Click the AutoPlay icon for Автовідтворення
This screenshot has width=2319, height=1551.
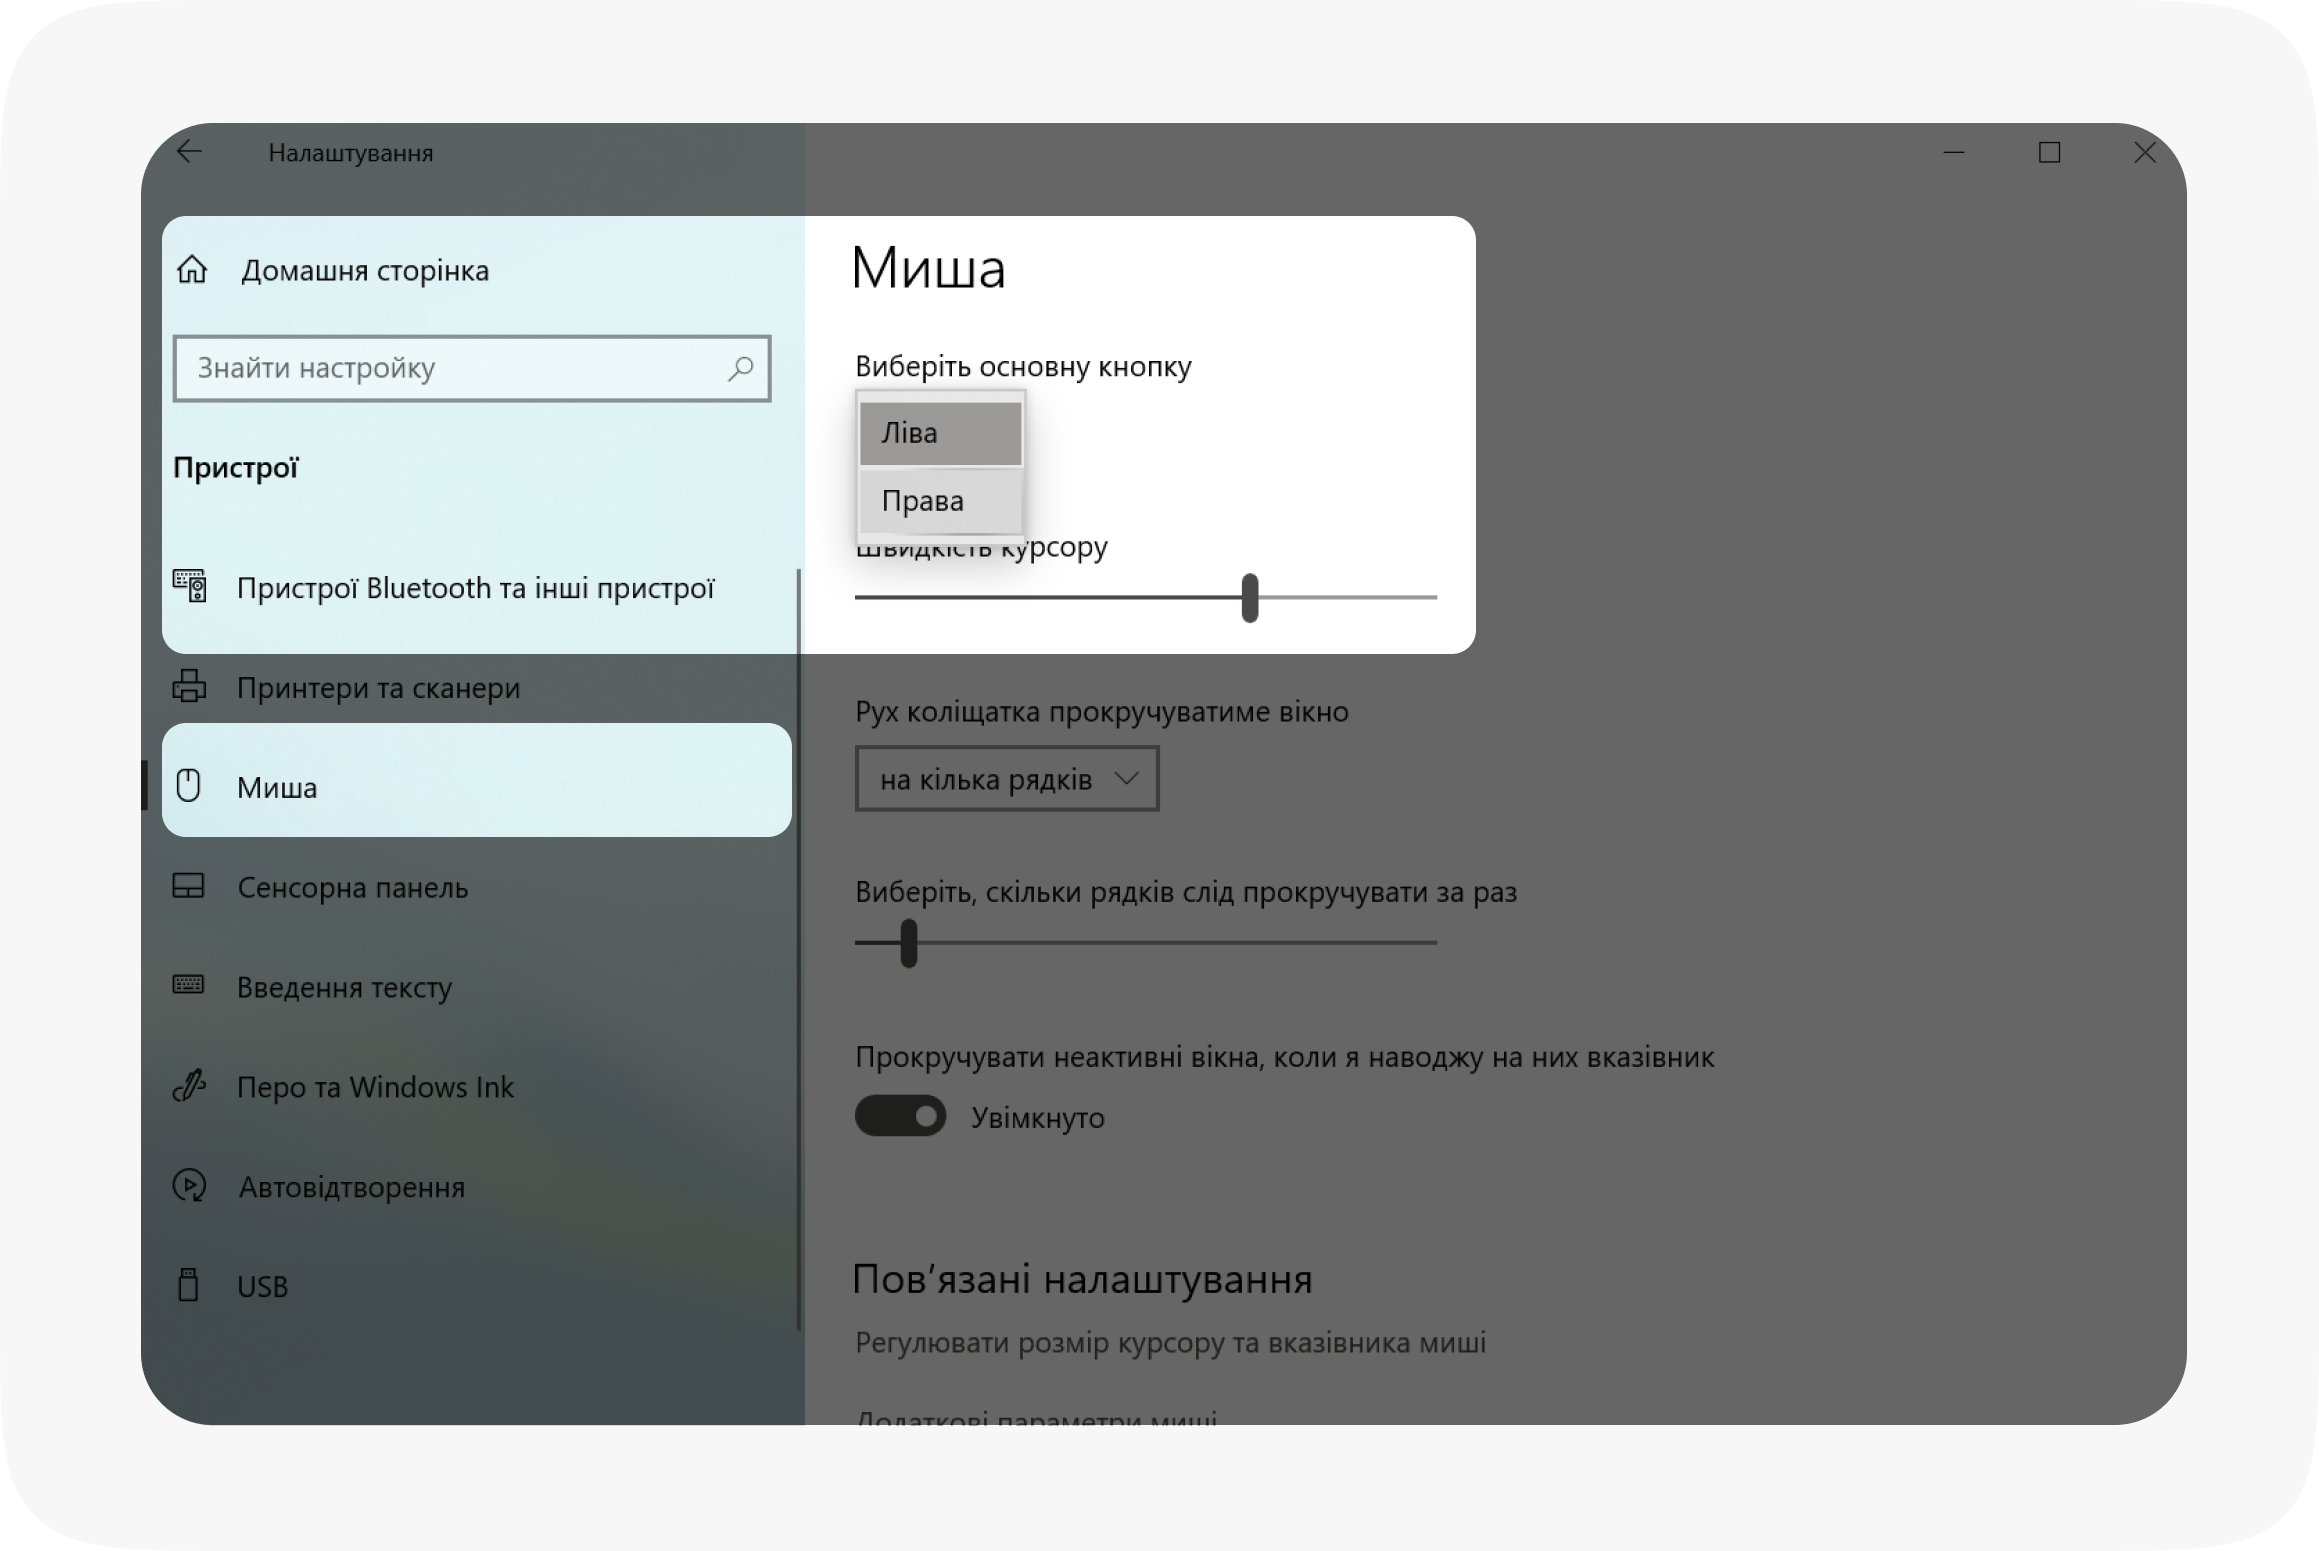coord(189,1186)
